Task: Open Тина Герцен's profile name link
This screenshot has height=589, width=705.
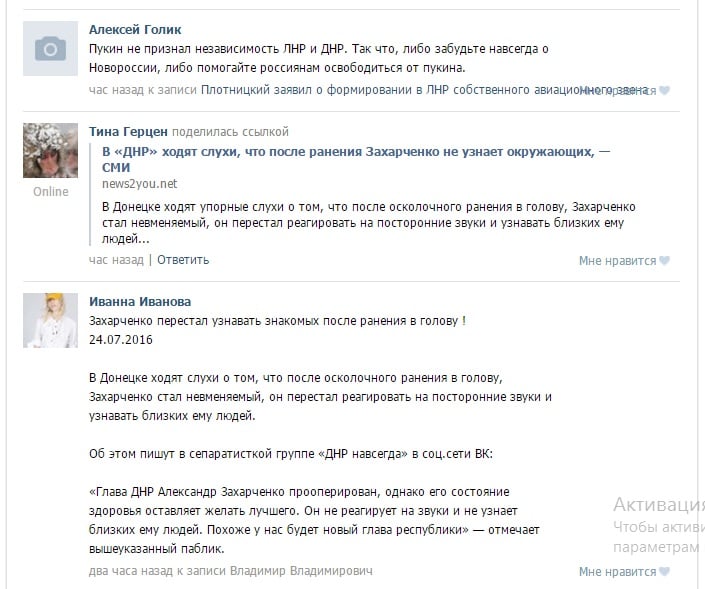Action: pos(128,132)
